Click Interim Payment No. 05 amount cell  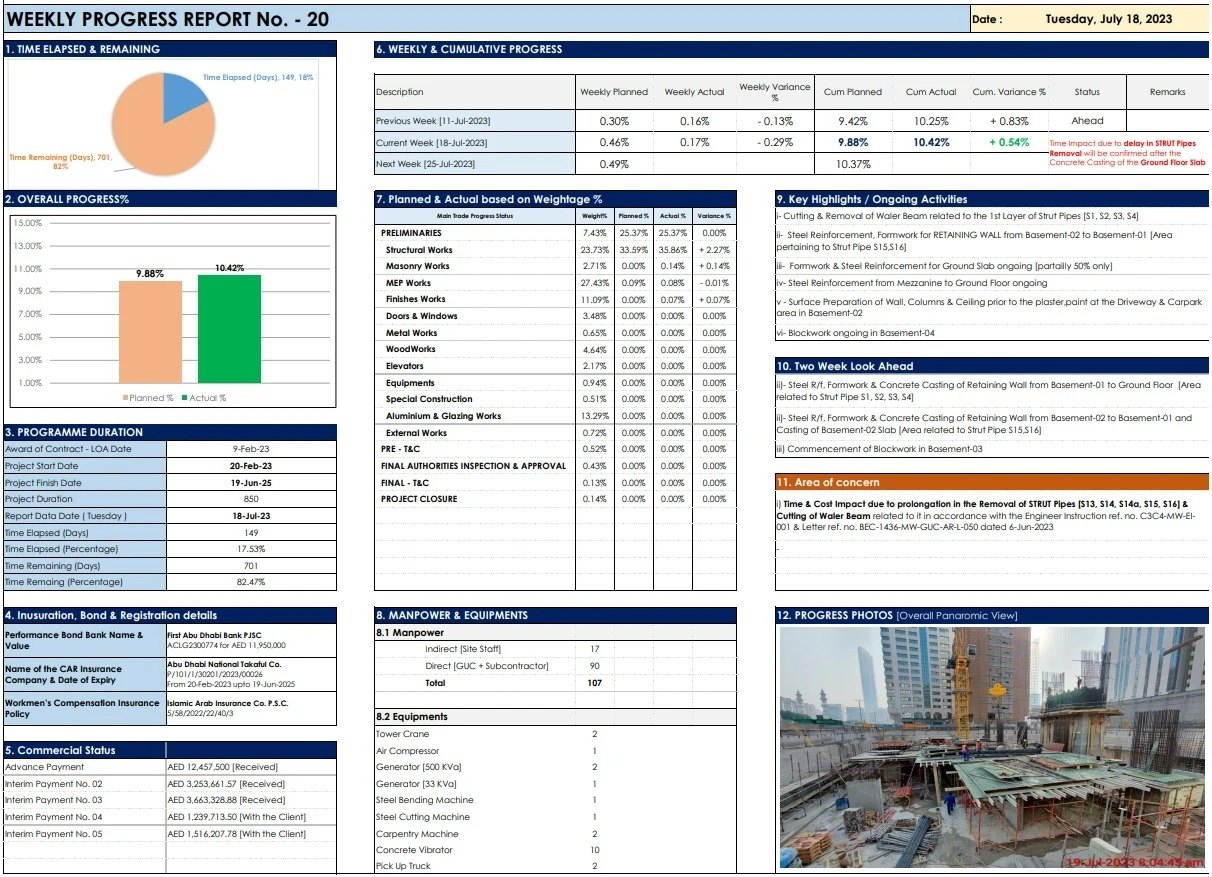click(x=251, y=834)
